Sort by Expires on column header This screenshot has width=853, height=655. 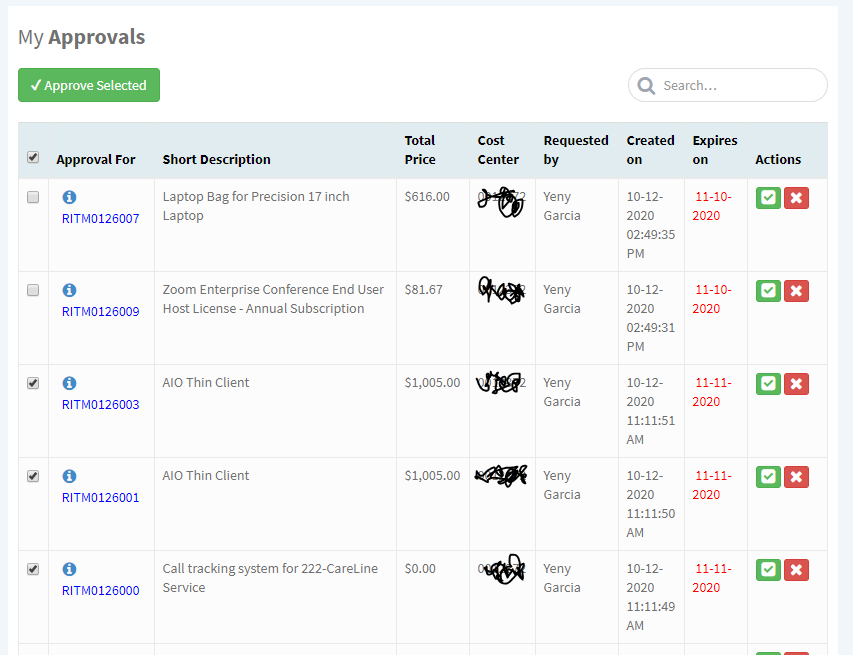[714, 150]
